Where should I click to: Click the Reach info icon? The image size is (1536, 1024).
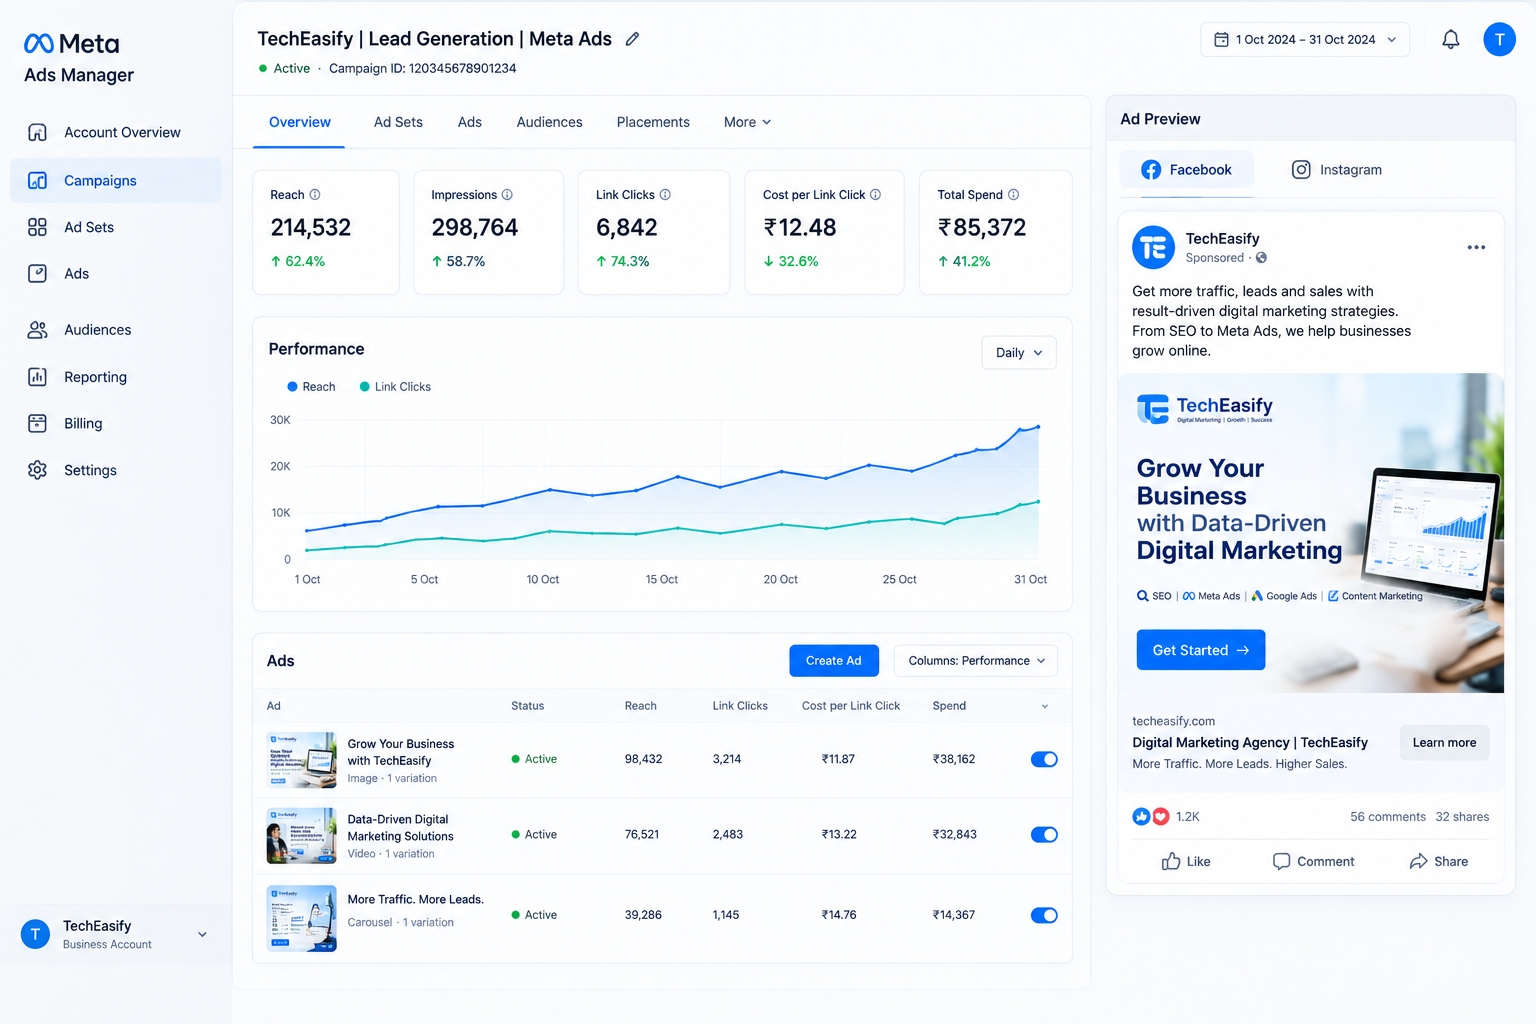click(315, 195)
